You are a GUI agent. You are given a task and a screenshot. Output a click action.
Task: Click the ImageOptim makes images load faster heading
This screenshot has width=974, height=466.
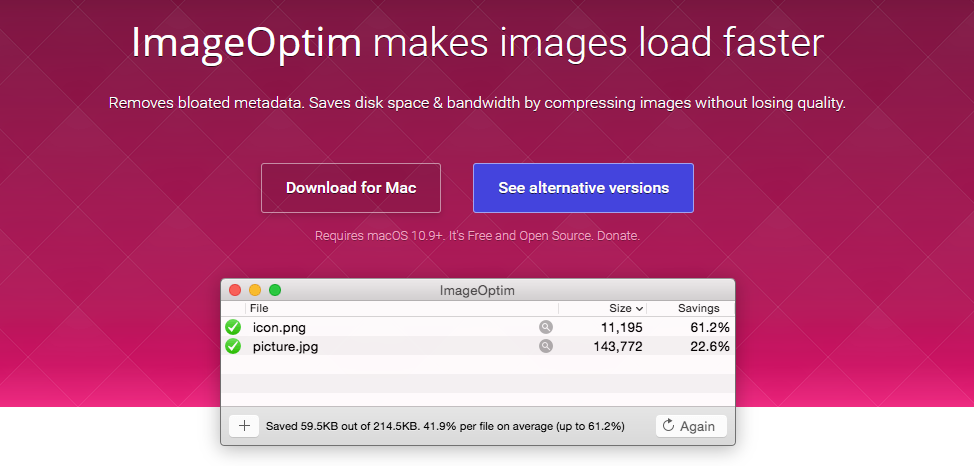tap(478, 43)
